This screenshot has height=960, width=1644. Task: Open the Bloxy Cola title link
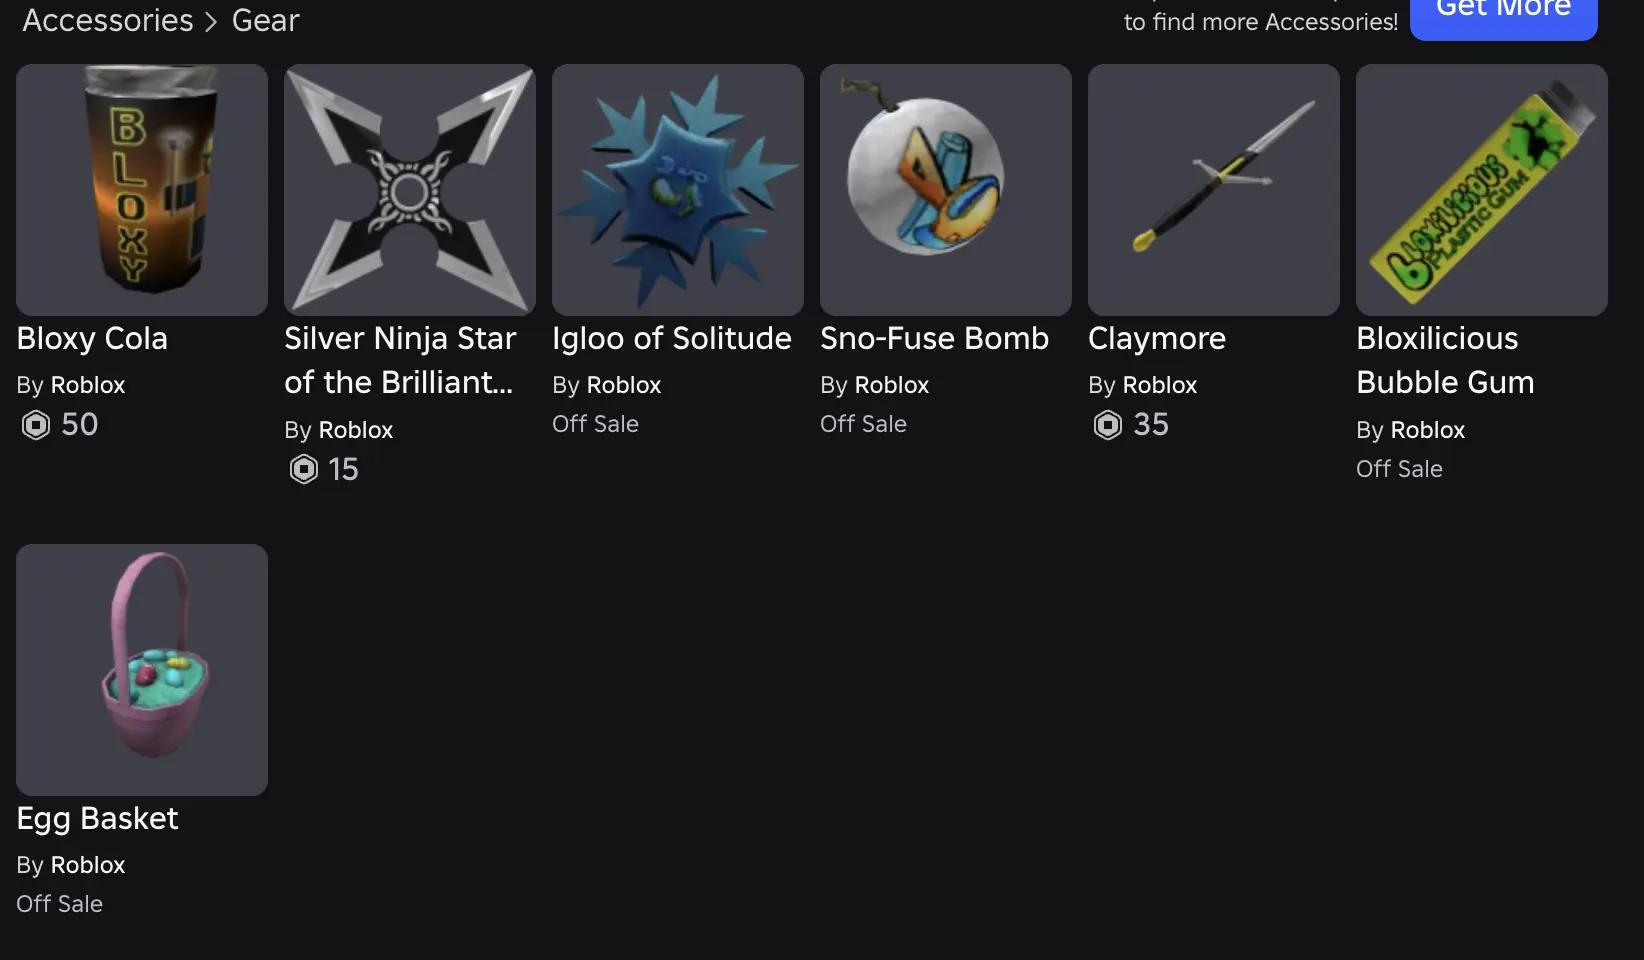tap(92, 339)
